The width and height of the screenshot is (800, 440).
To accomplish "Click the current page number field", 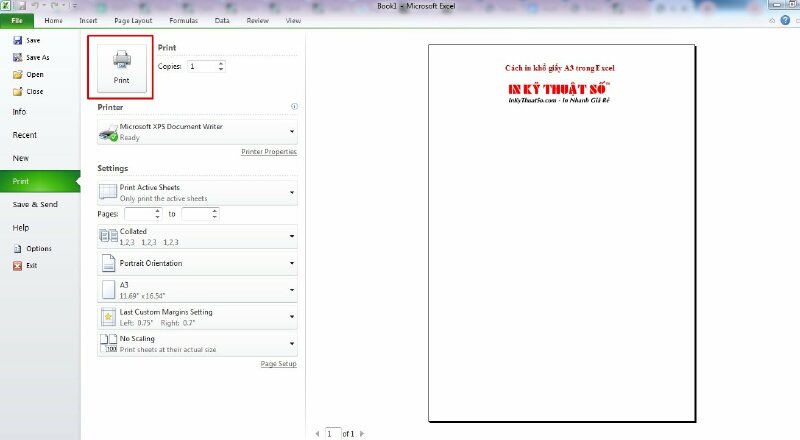I will click(333, 434).
